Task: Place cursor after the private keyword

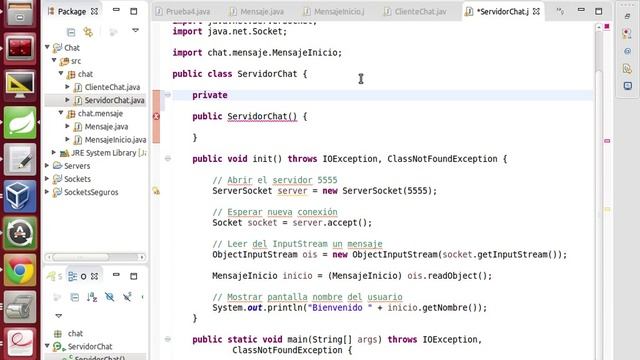Action: pyautogui.click(x=228, y=95)
